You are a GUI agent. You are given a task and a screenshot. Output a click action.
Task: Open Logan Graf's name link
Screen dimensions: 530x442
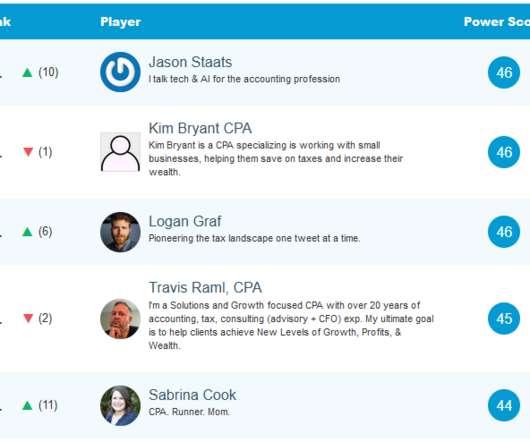(185, 221)
